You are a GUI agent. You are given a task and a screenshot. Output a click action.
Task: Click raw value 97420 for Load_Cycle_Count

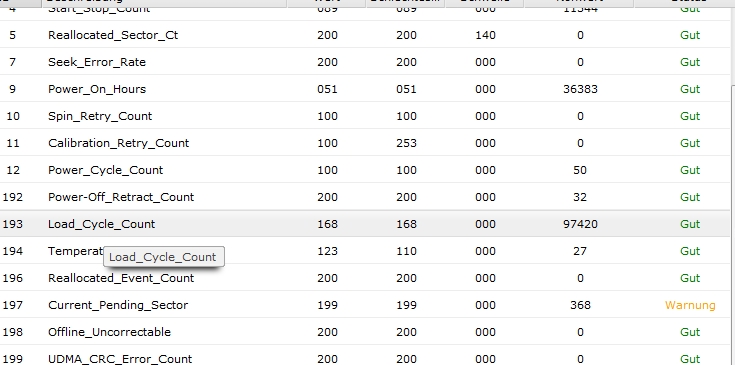tap(580, 224)
